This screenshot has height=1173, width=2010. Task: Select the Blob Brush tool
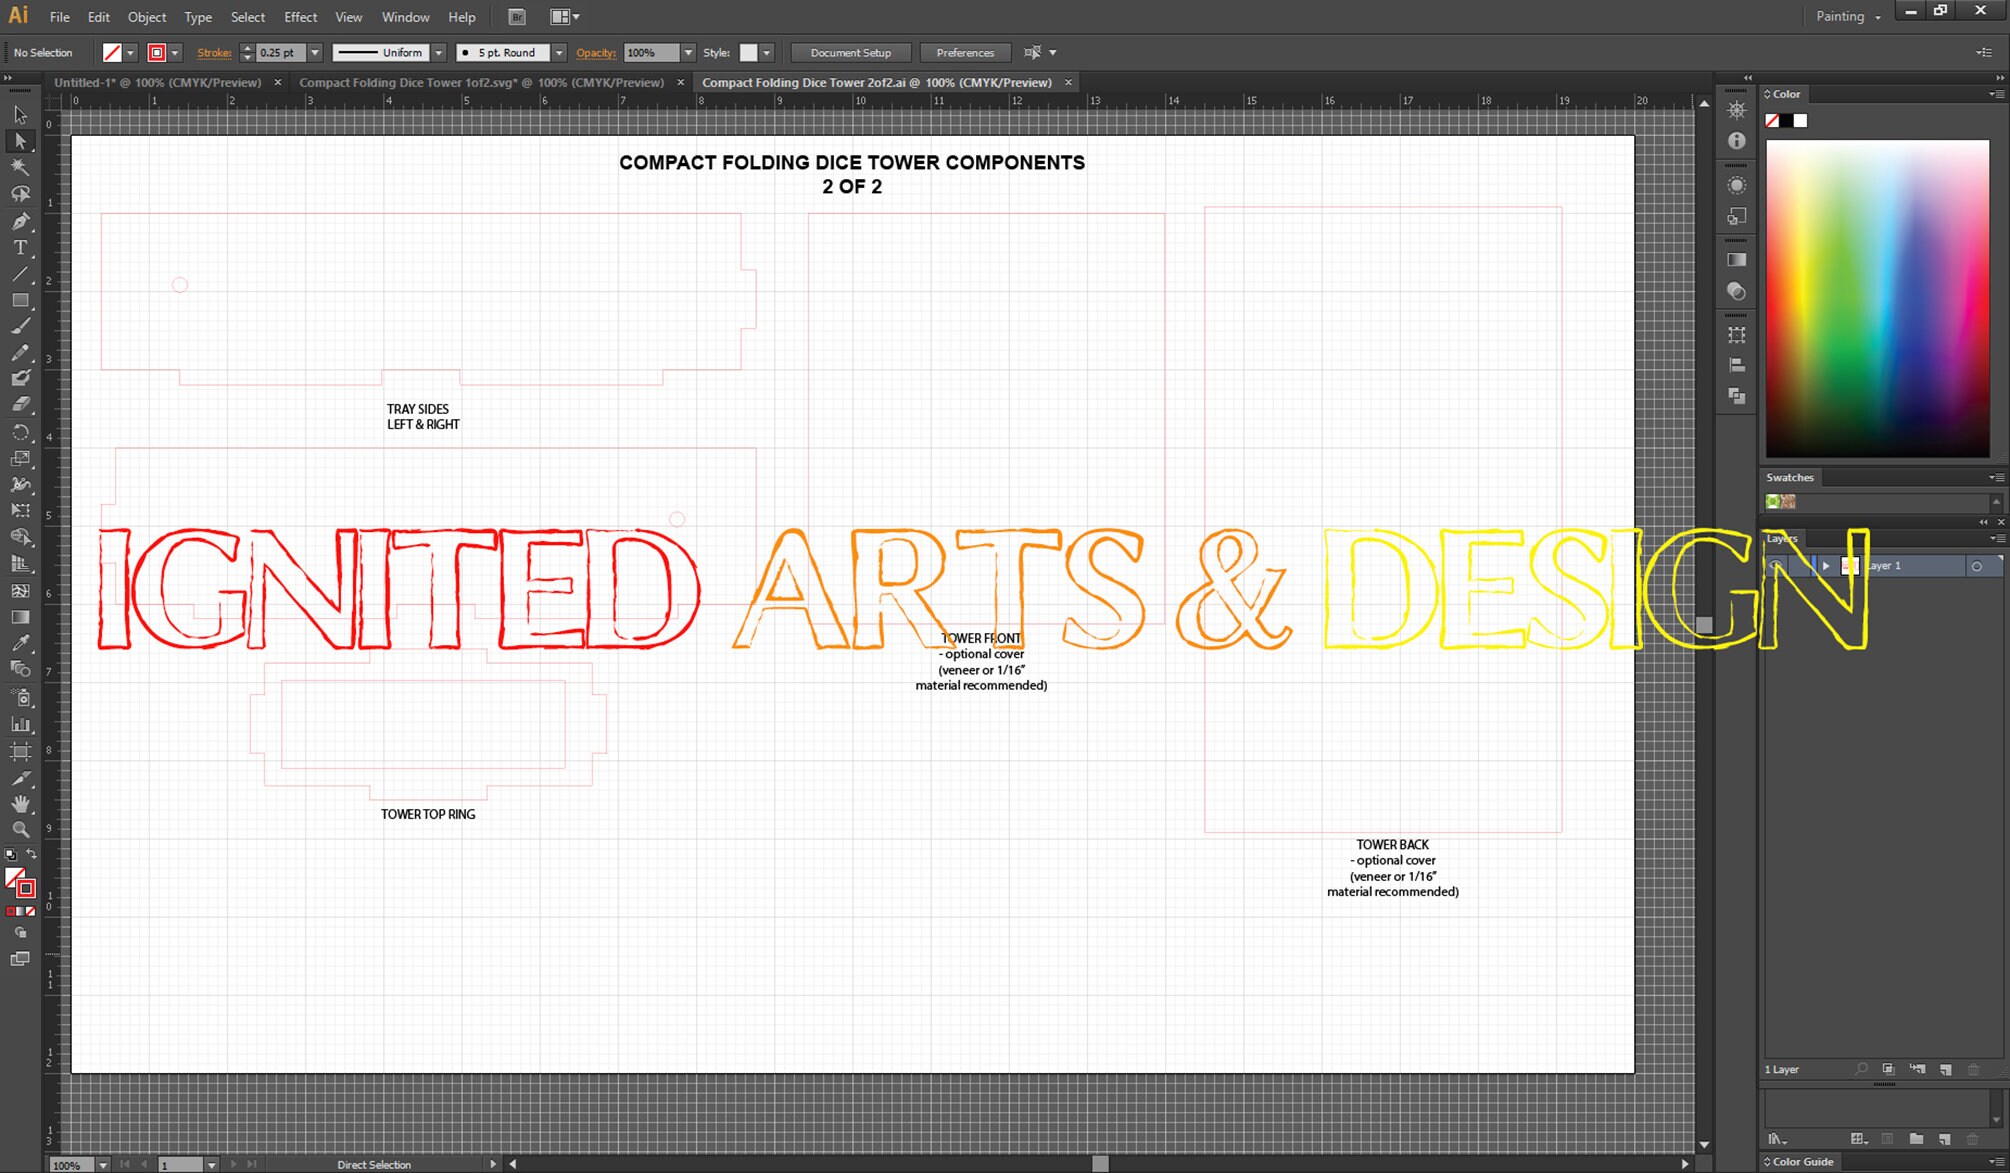(x=20, y=378)
